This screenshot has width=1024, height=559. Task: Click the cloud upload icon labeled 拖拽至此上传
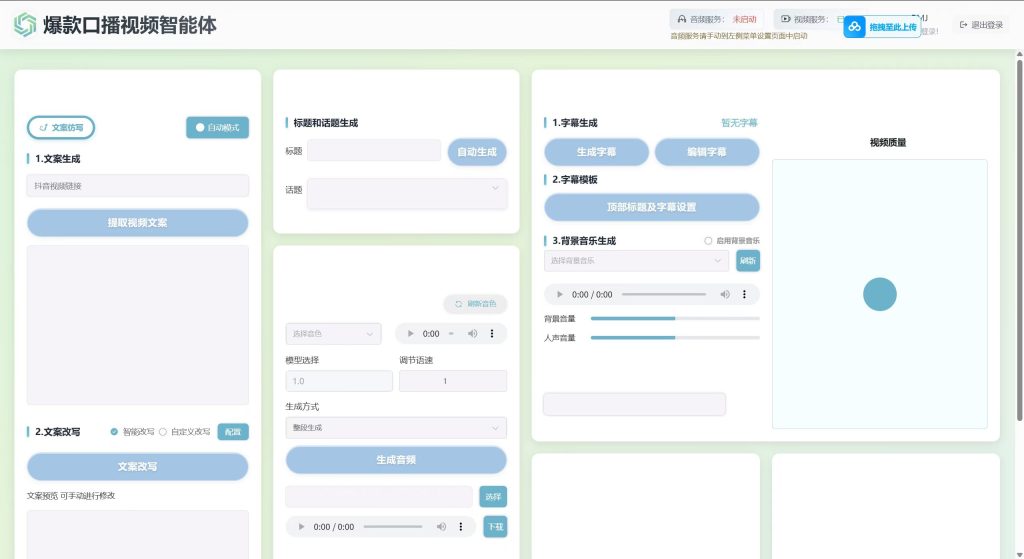[x=854, y=27]
